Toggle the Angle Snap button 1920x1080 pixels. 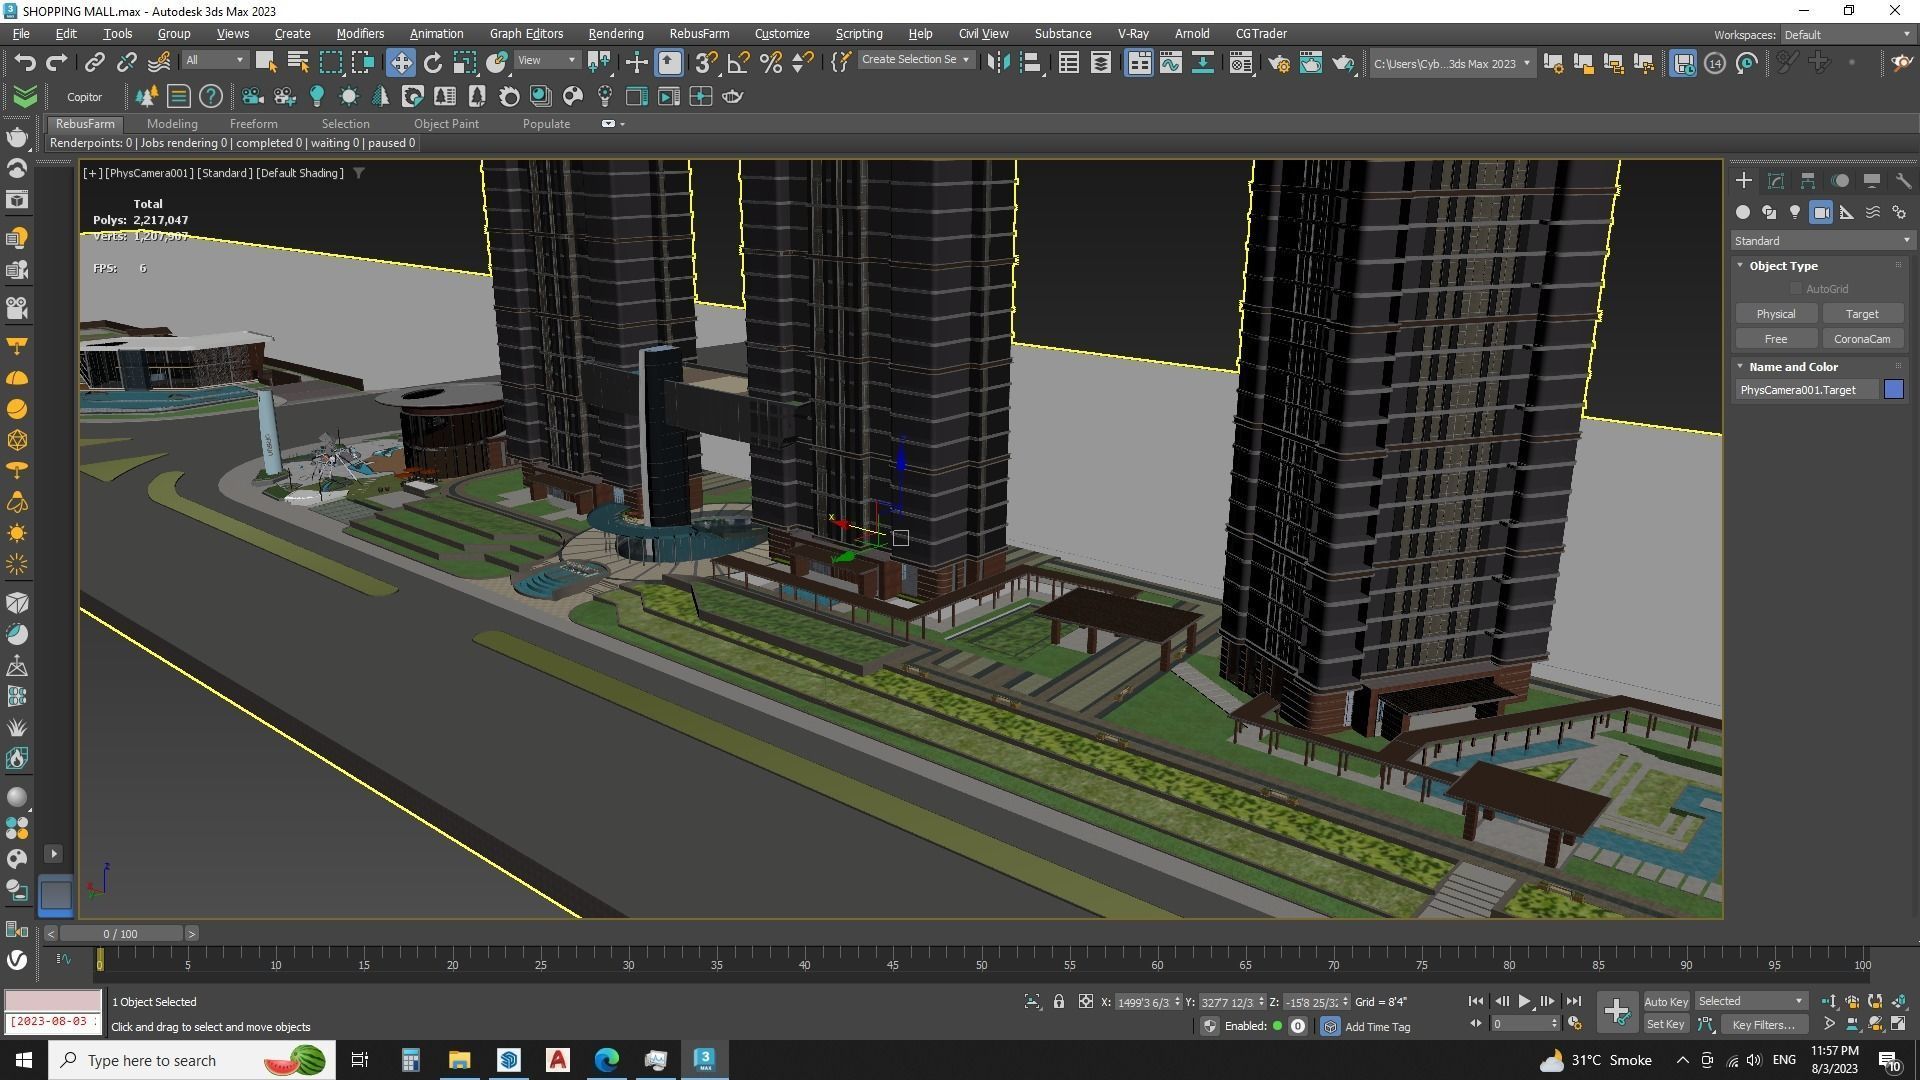[738, 62]
